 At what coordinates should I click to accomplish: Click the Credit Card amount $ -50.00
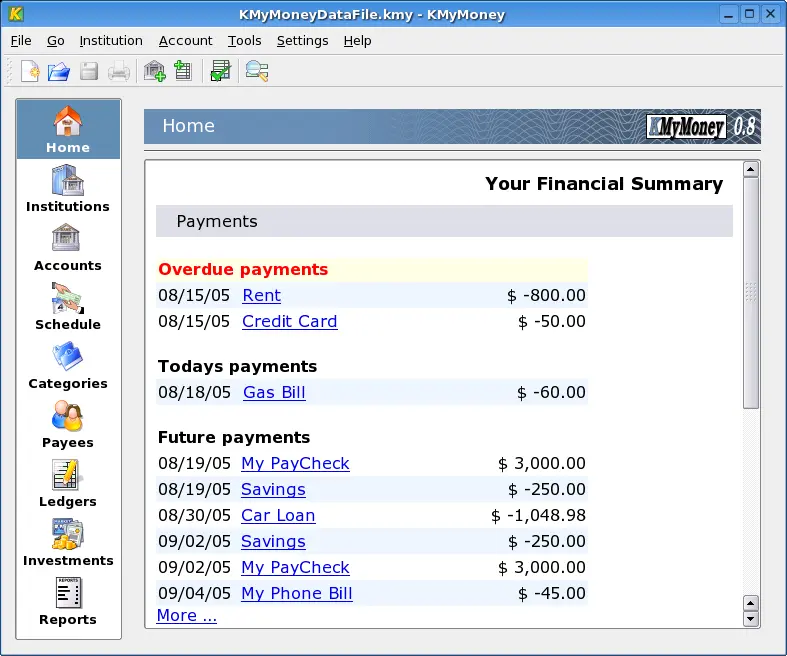(x=552, y=321)
